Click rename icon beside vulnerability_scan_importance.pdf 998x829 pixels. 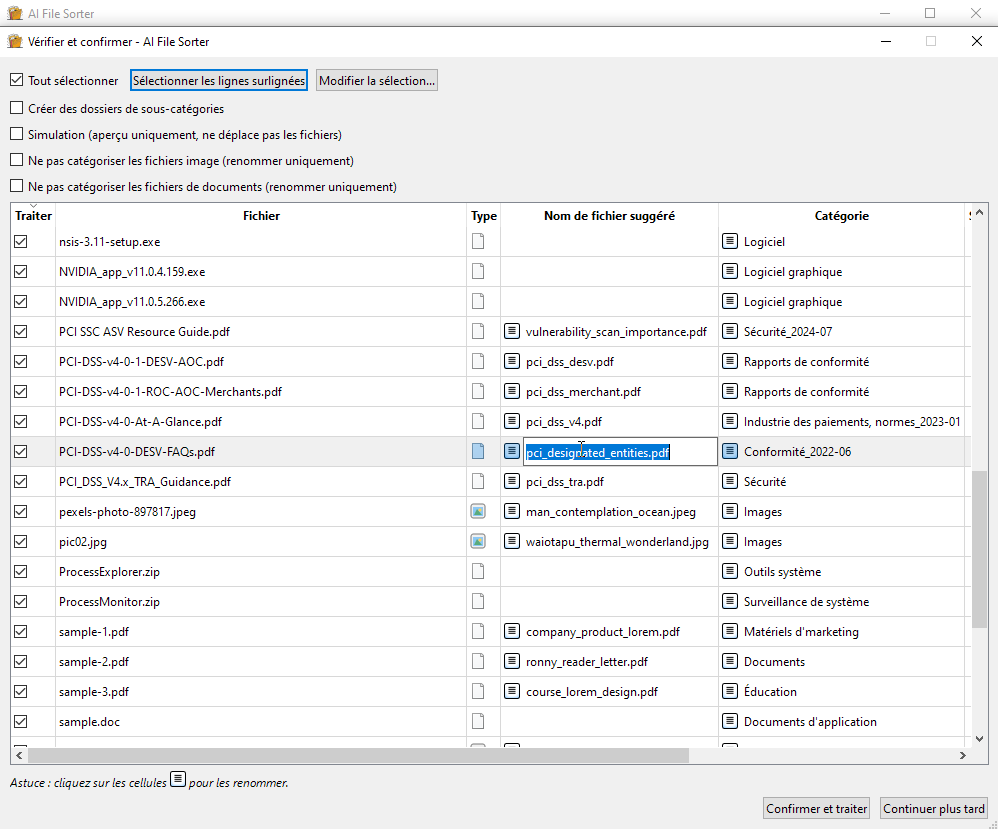512,332
